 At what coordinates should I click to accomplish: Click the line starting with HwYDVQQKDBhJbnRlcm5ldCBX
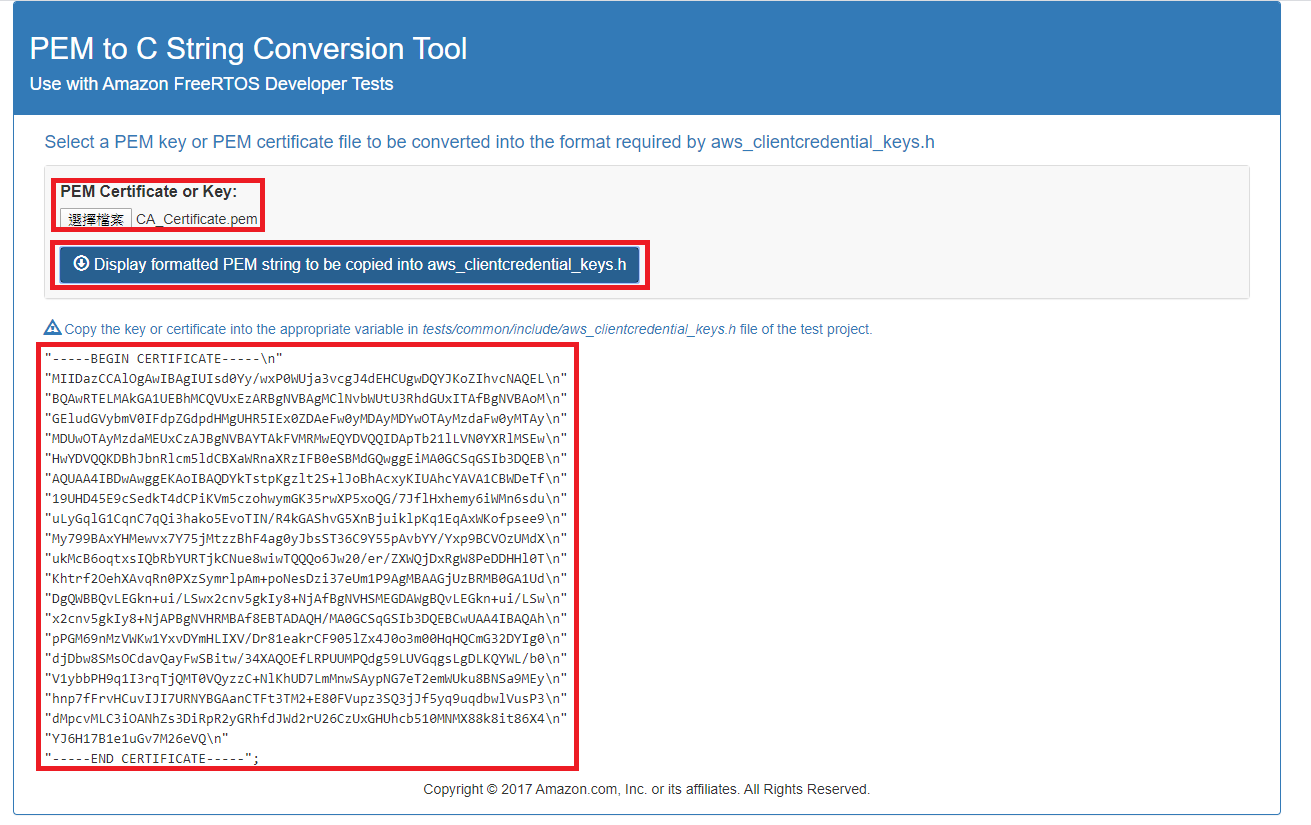click(x=307, y=458)
